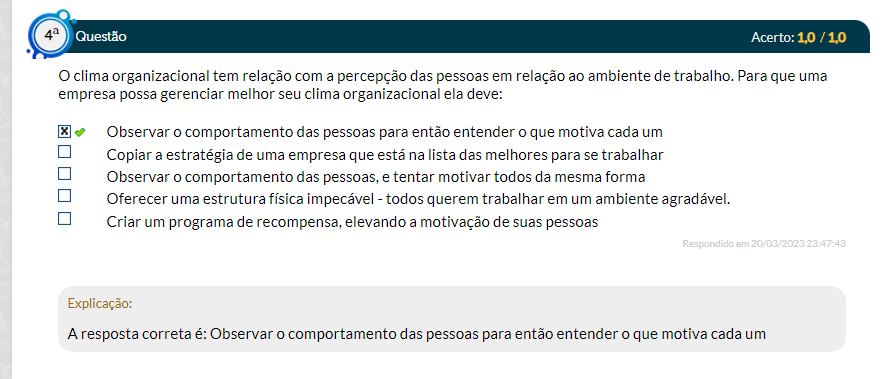Image resolution: width=889 pixels, height=379 pixels.
Task: Click the gray explanation box background
Action: pyautogui.click(x=452, y=319)
